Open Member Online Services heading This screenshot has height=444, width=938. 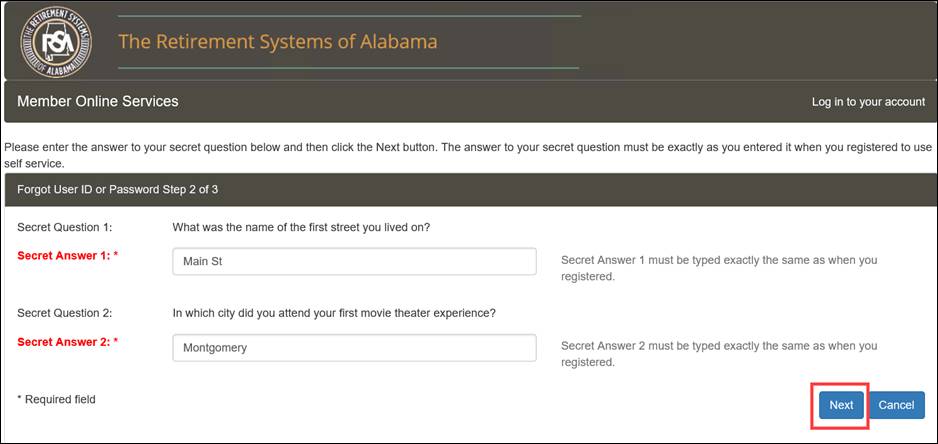98,101
